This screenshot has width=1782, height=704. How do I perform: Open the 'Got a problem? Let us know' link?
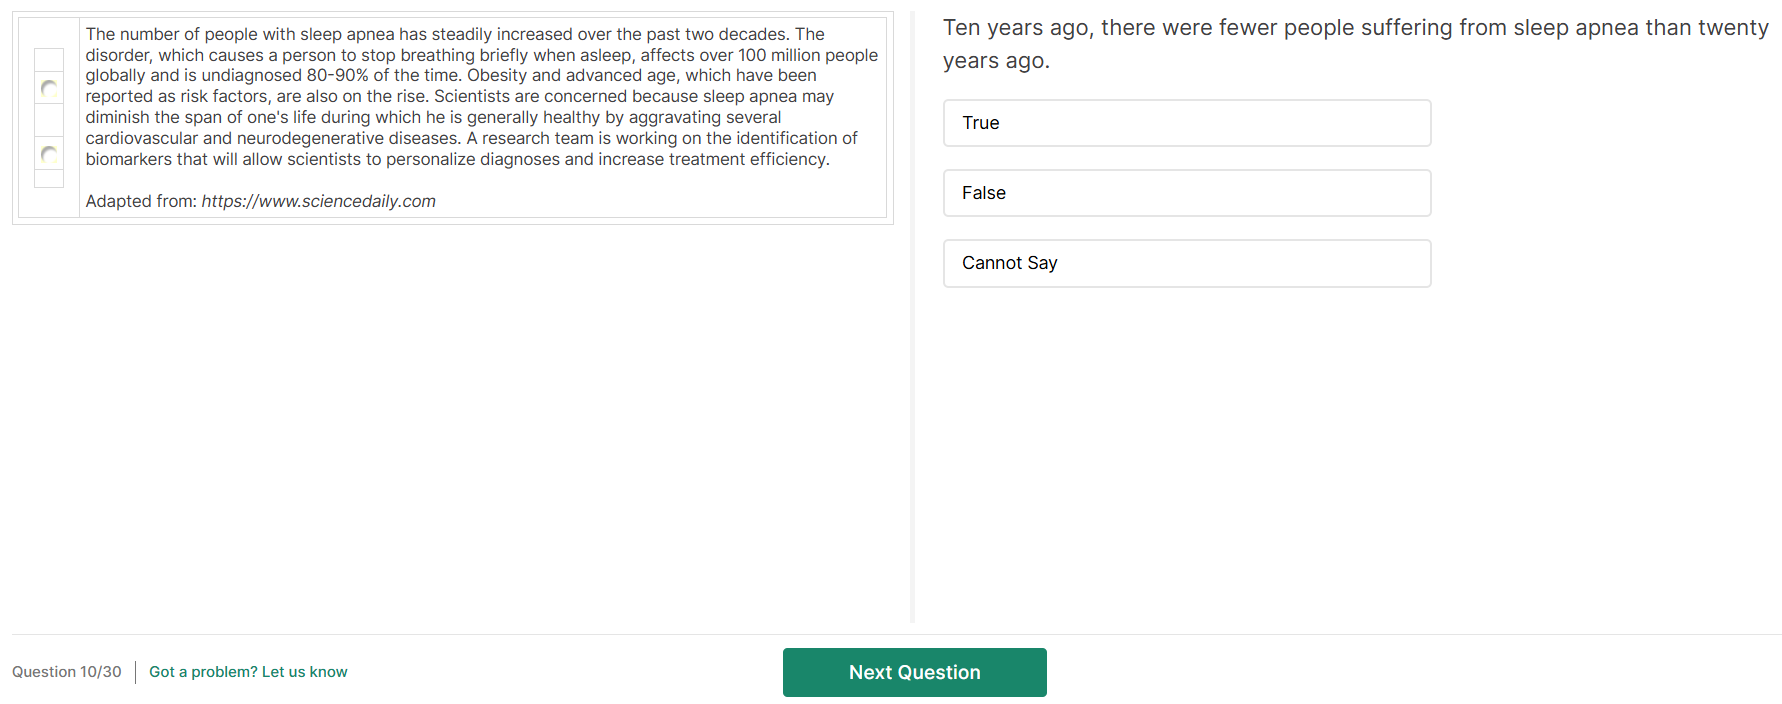[248, 672]
